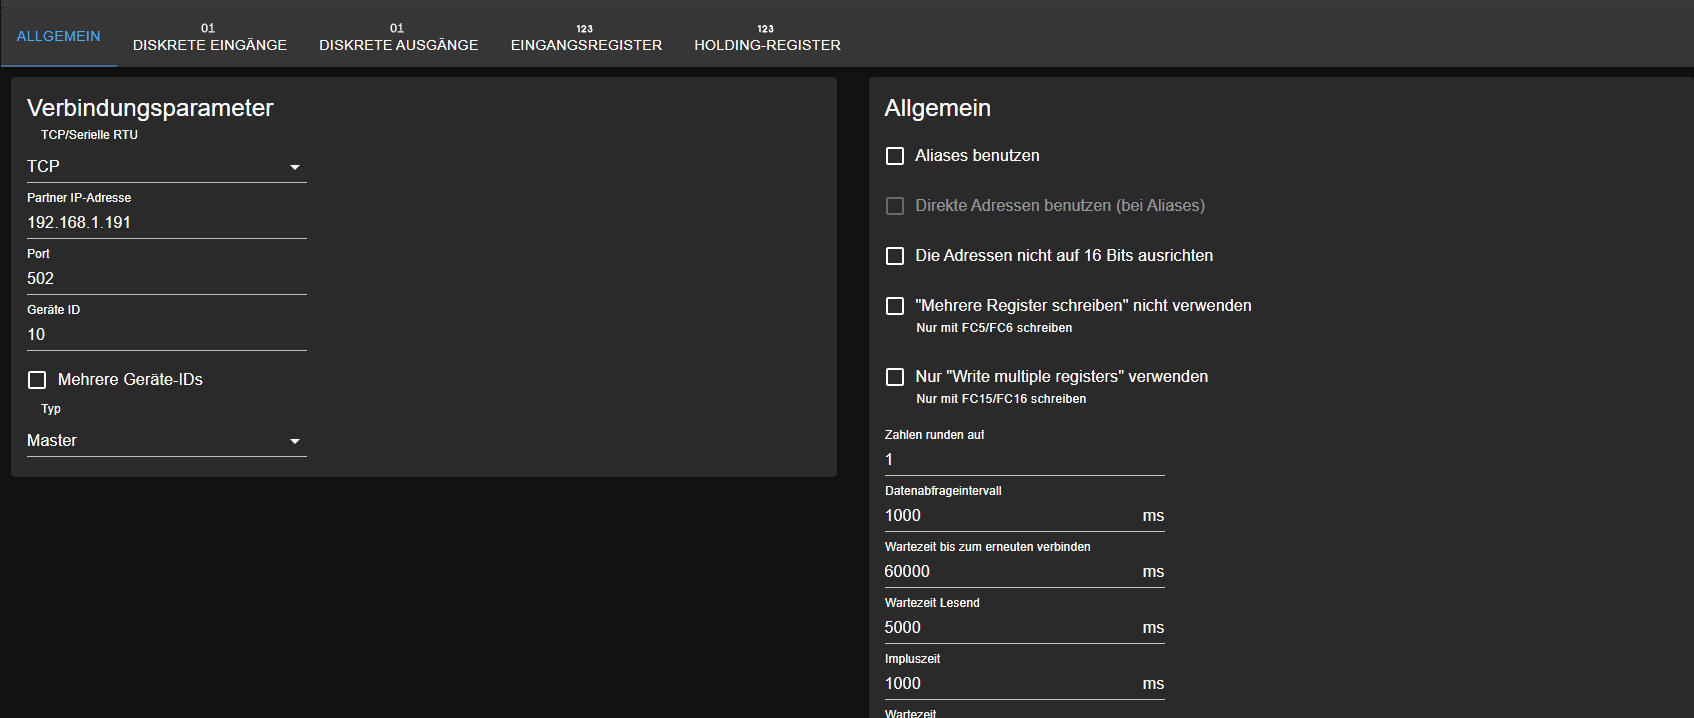Open the Typ Master dropdown
Image resolution: width=1694 pixels, height=718 pixels.
pyautogui.click(x=166, y=441)
